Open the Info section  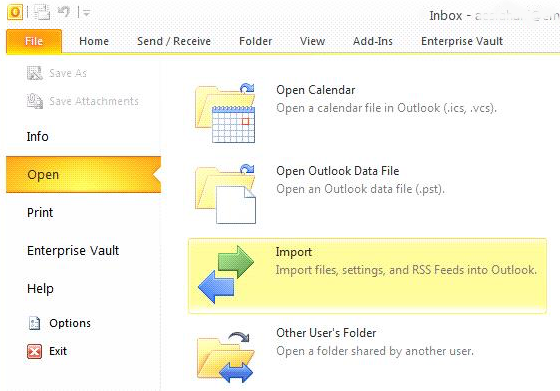(38, 136)
